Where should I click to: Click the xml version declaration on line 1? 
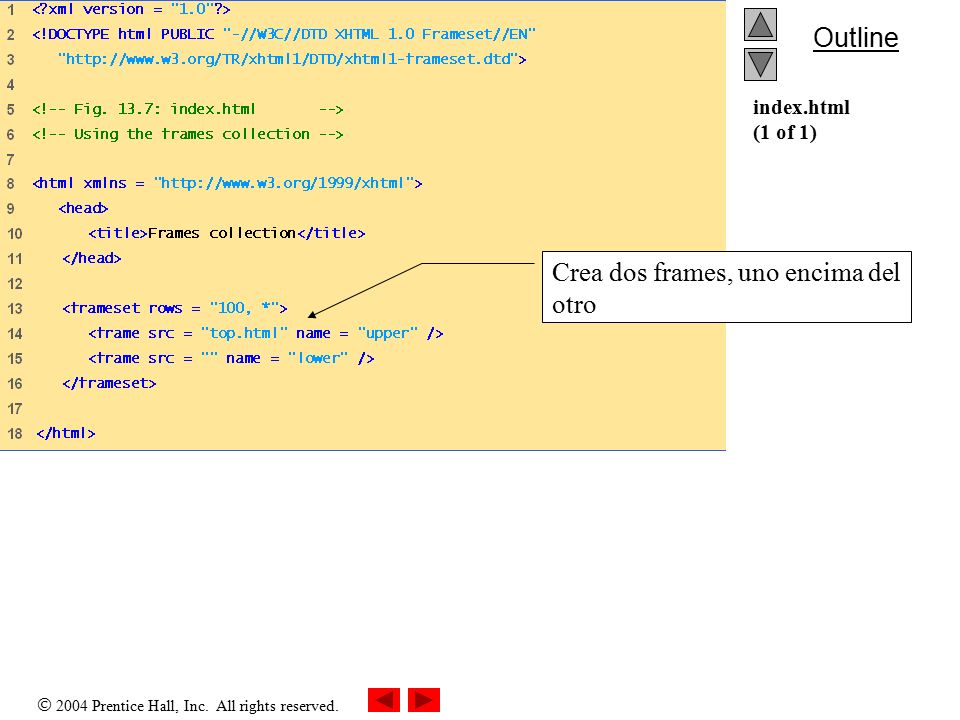click(x=131, y=9)
